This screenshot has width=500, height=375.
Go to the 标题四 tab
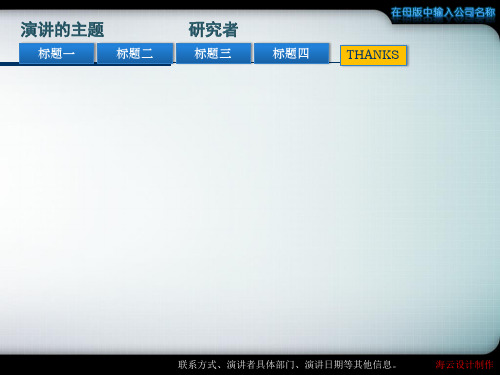(291, 53)
